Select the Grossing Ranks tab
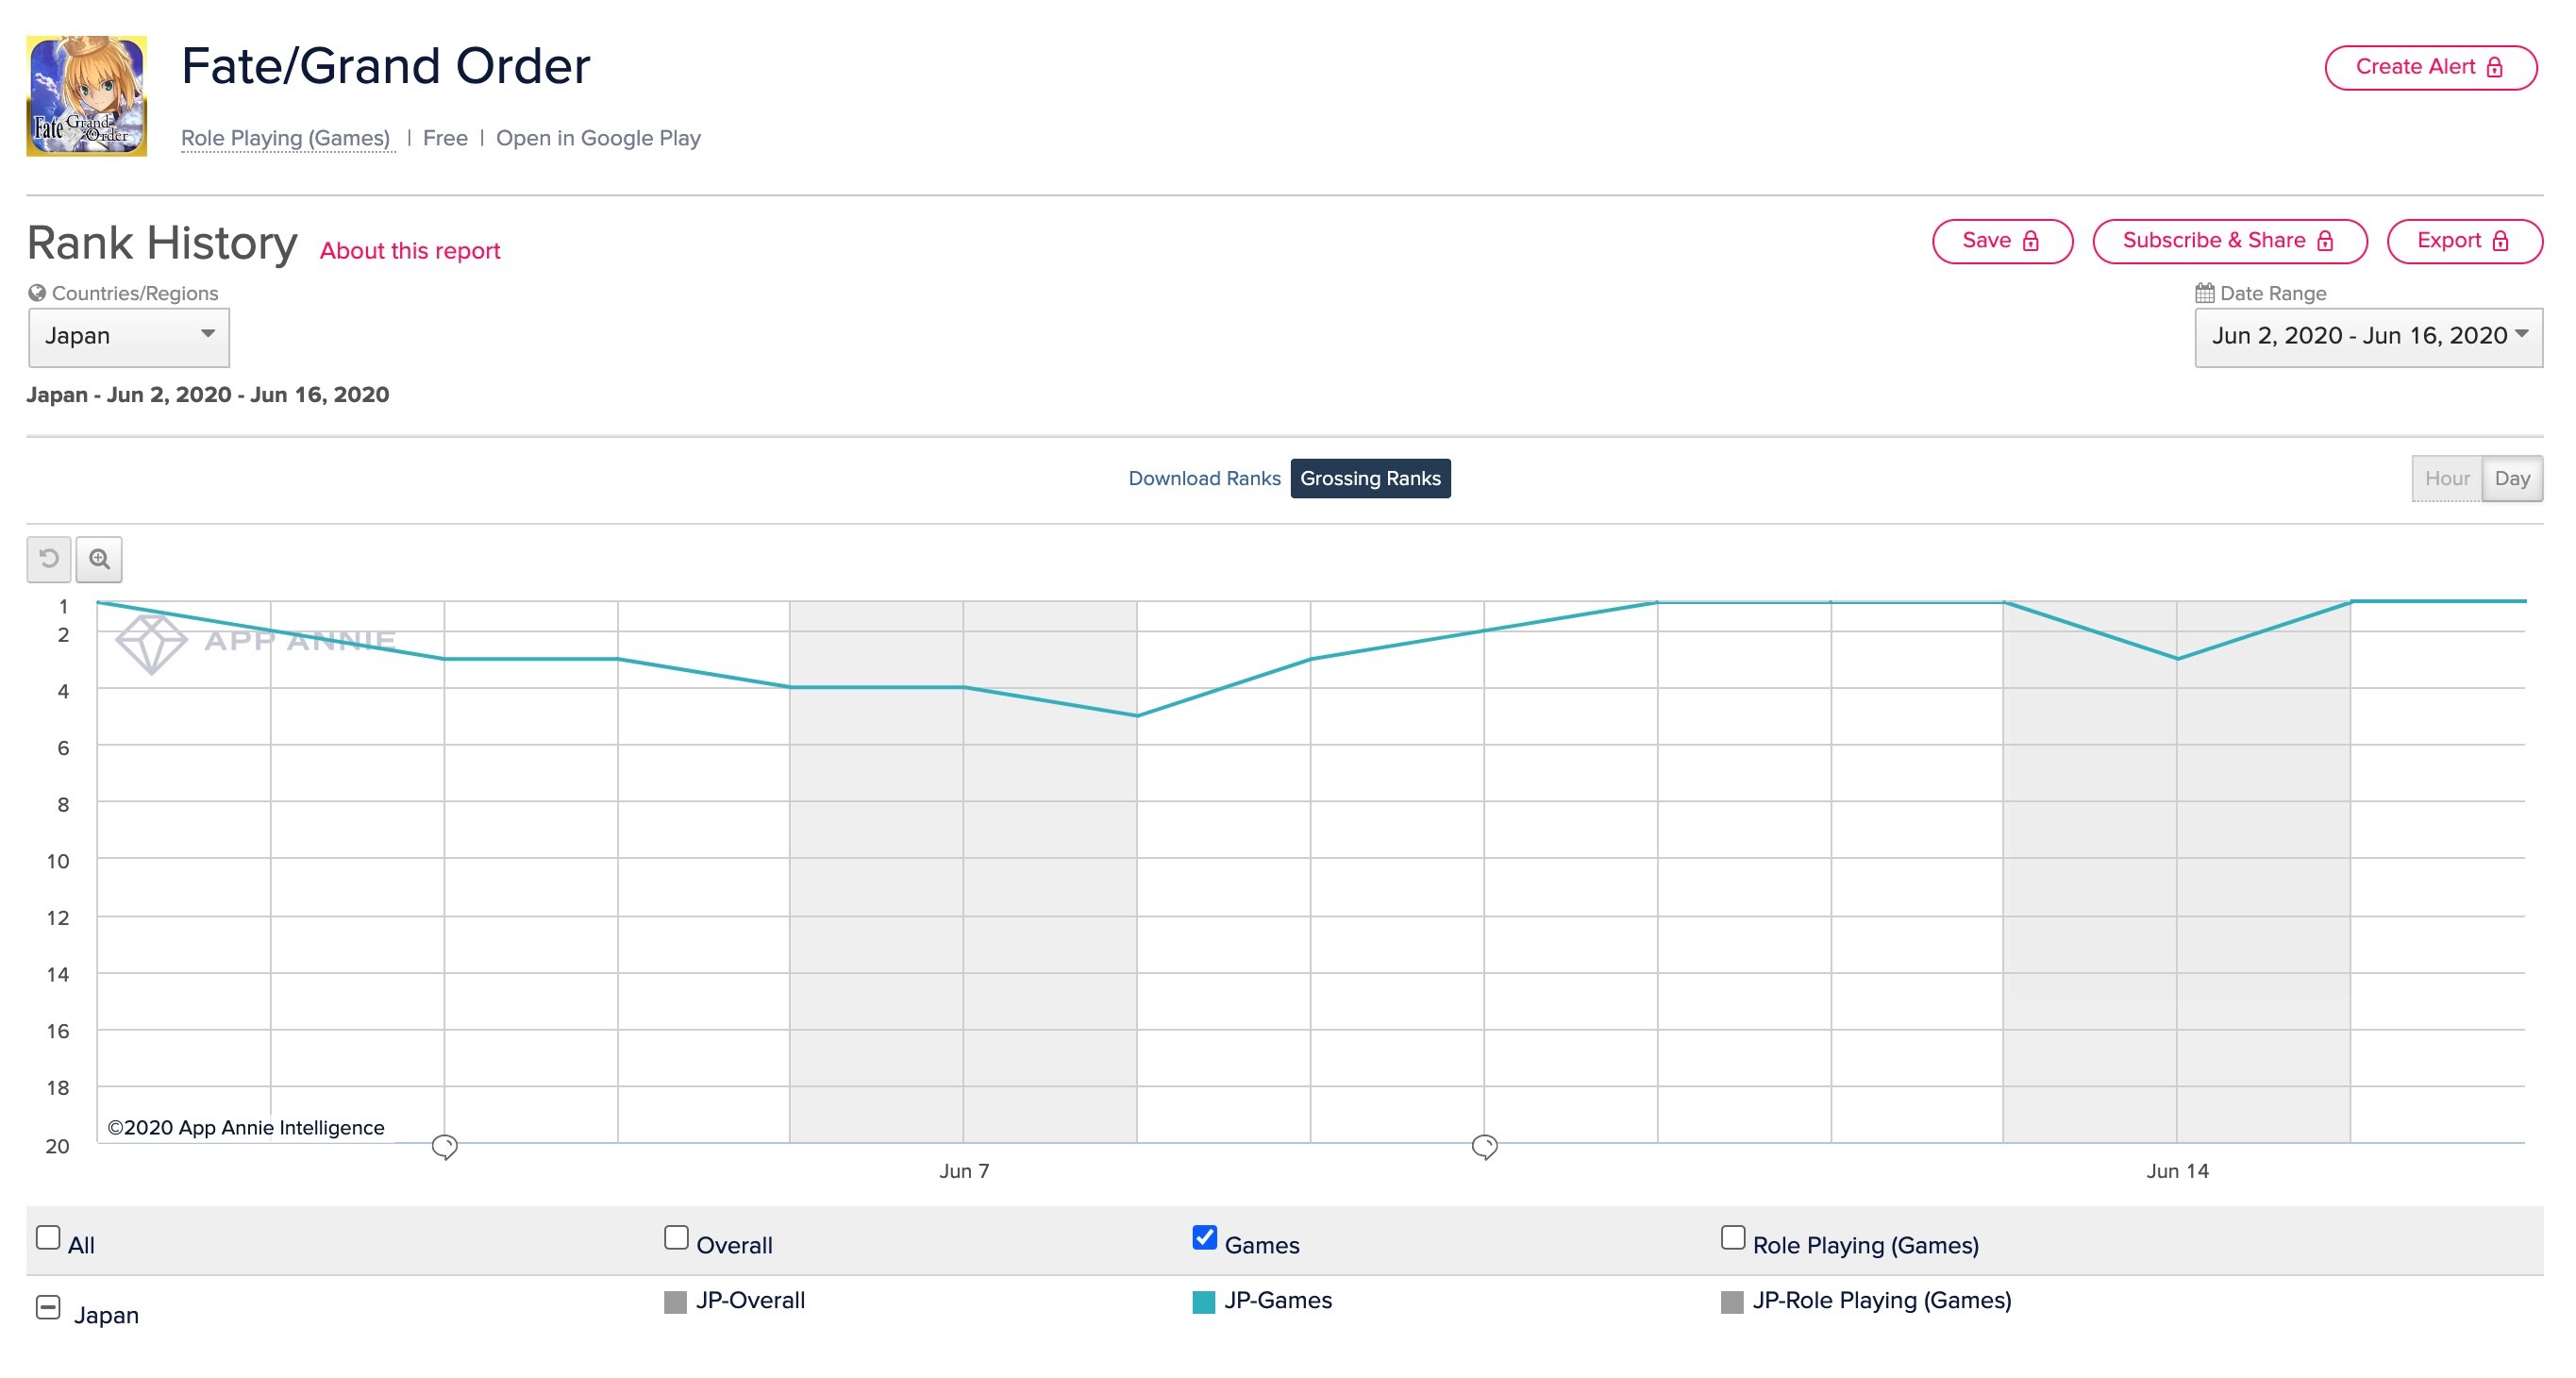Screen dimensions: 2576x1378 tap(1370, 479)
